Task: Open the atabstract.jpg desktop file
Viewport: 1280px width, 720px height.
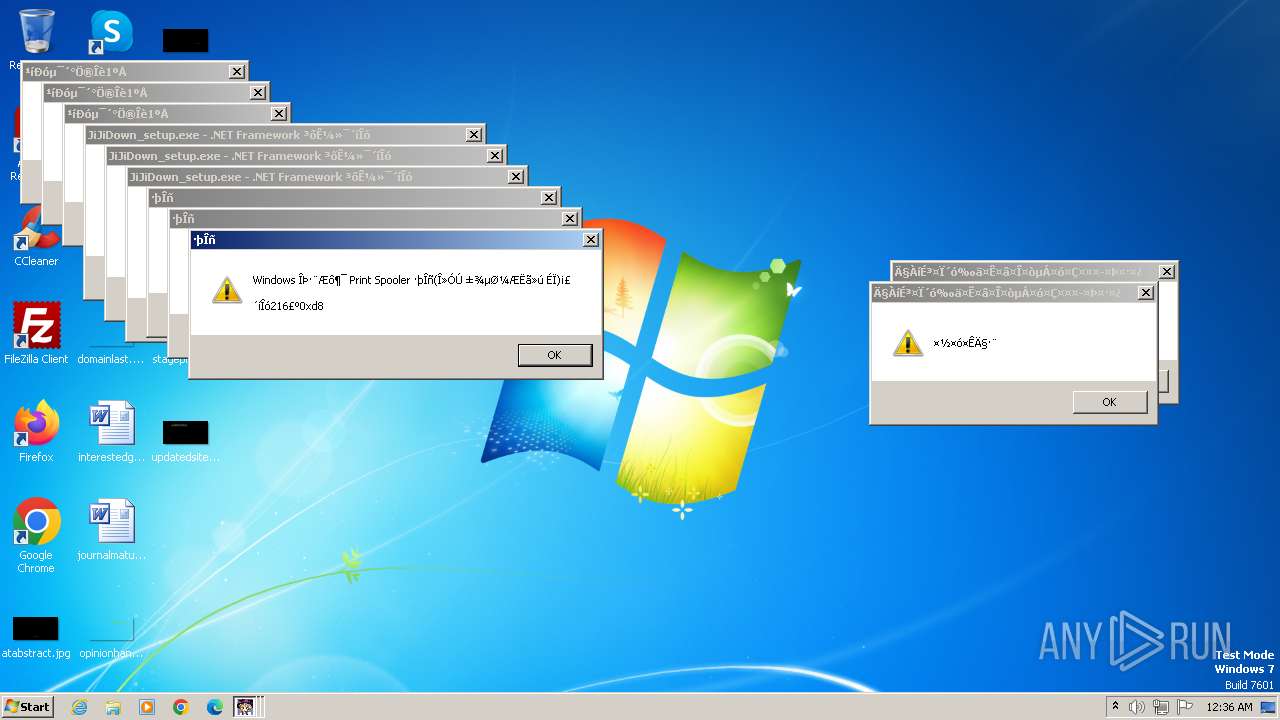Action: (x=36, y=637)
